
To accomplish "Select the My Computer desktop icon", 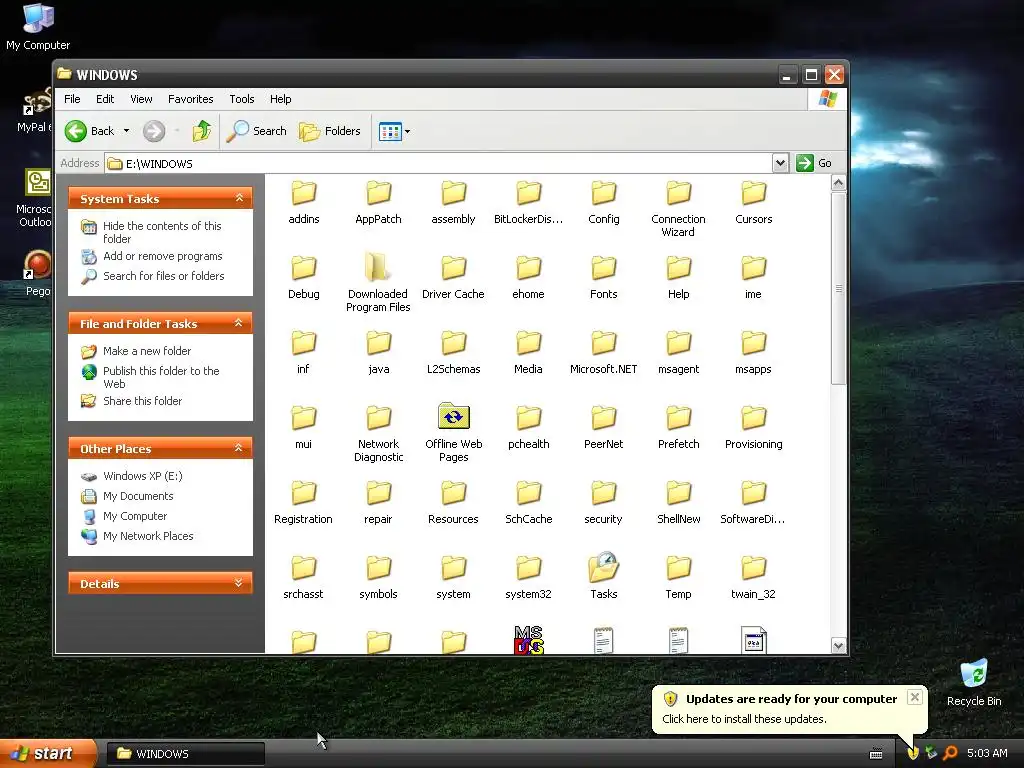I will (x=38, y=27).
